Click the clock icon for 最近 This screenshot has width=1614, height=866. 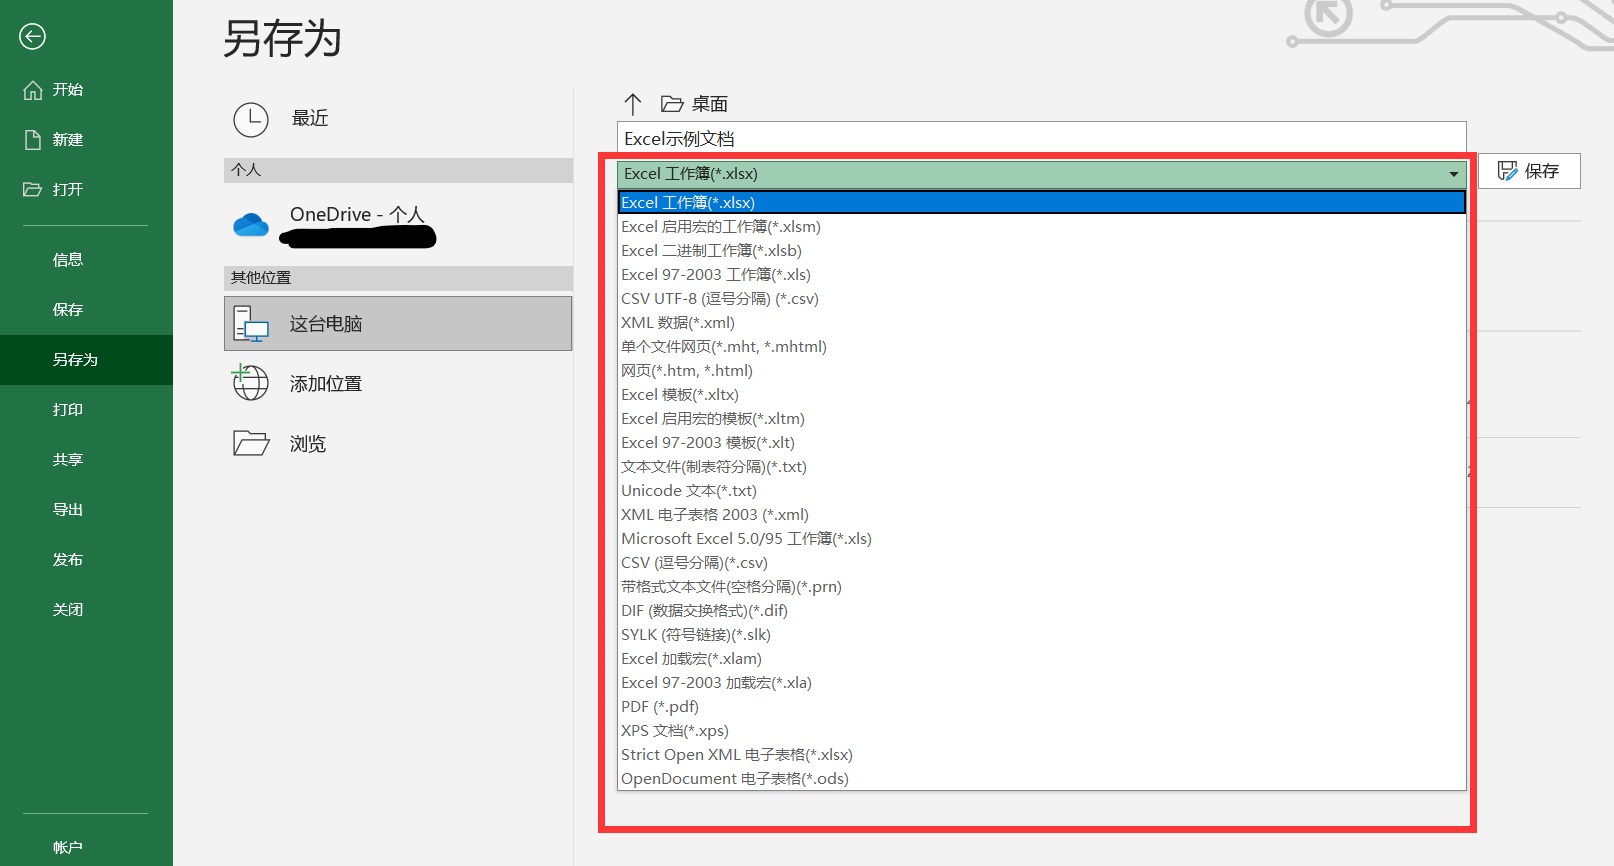tap(251, 119)
